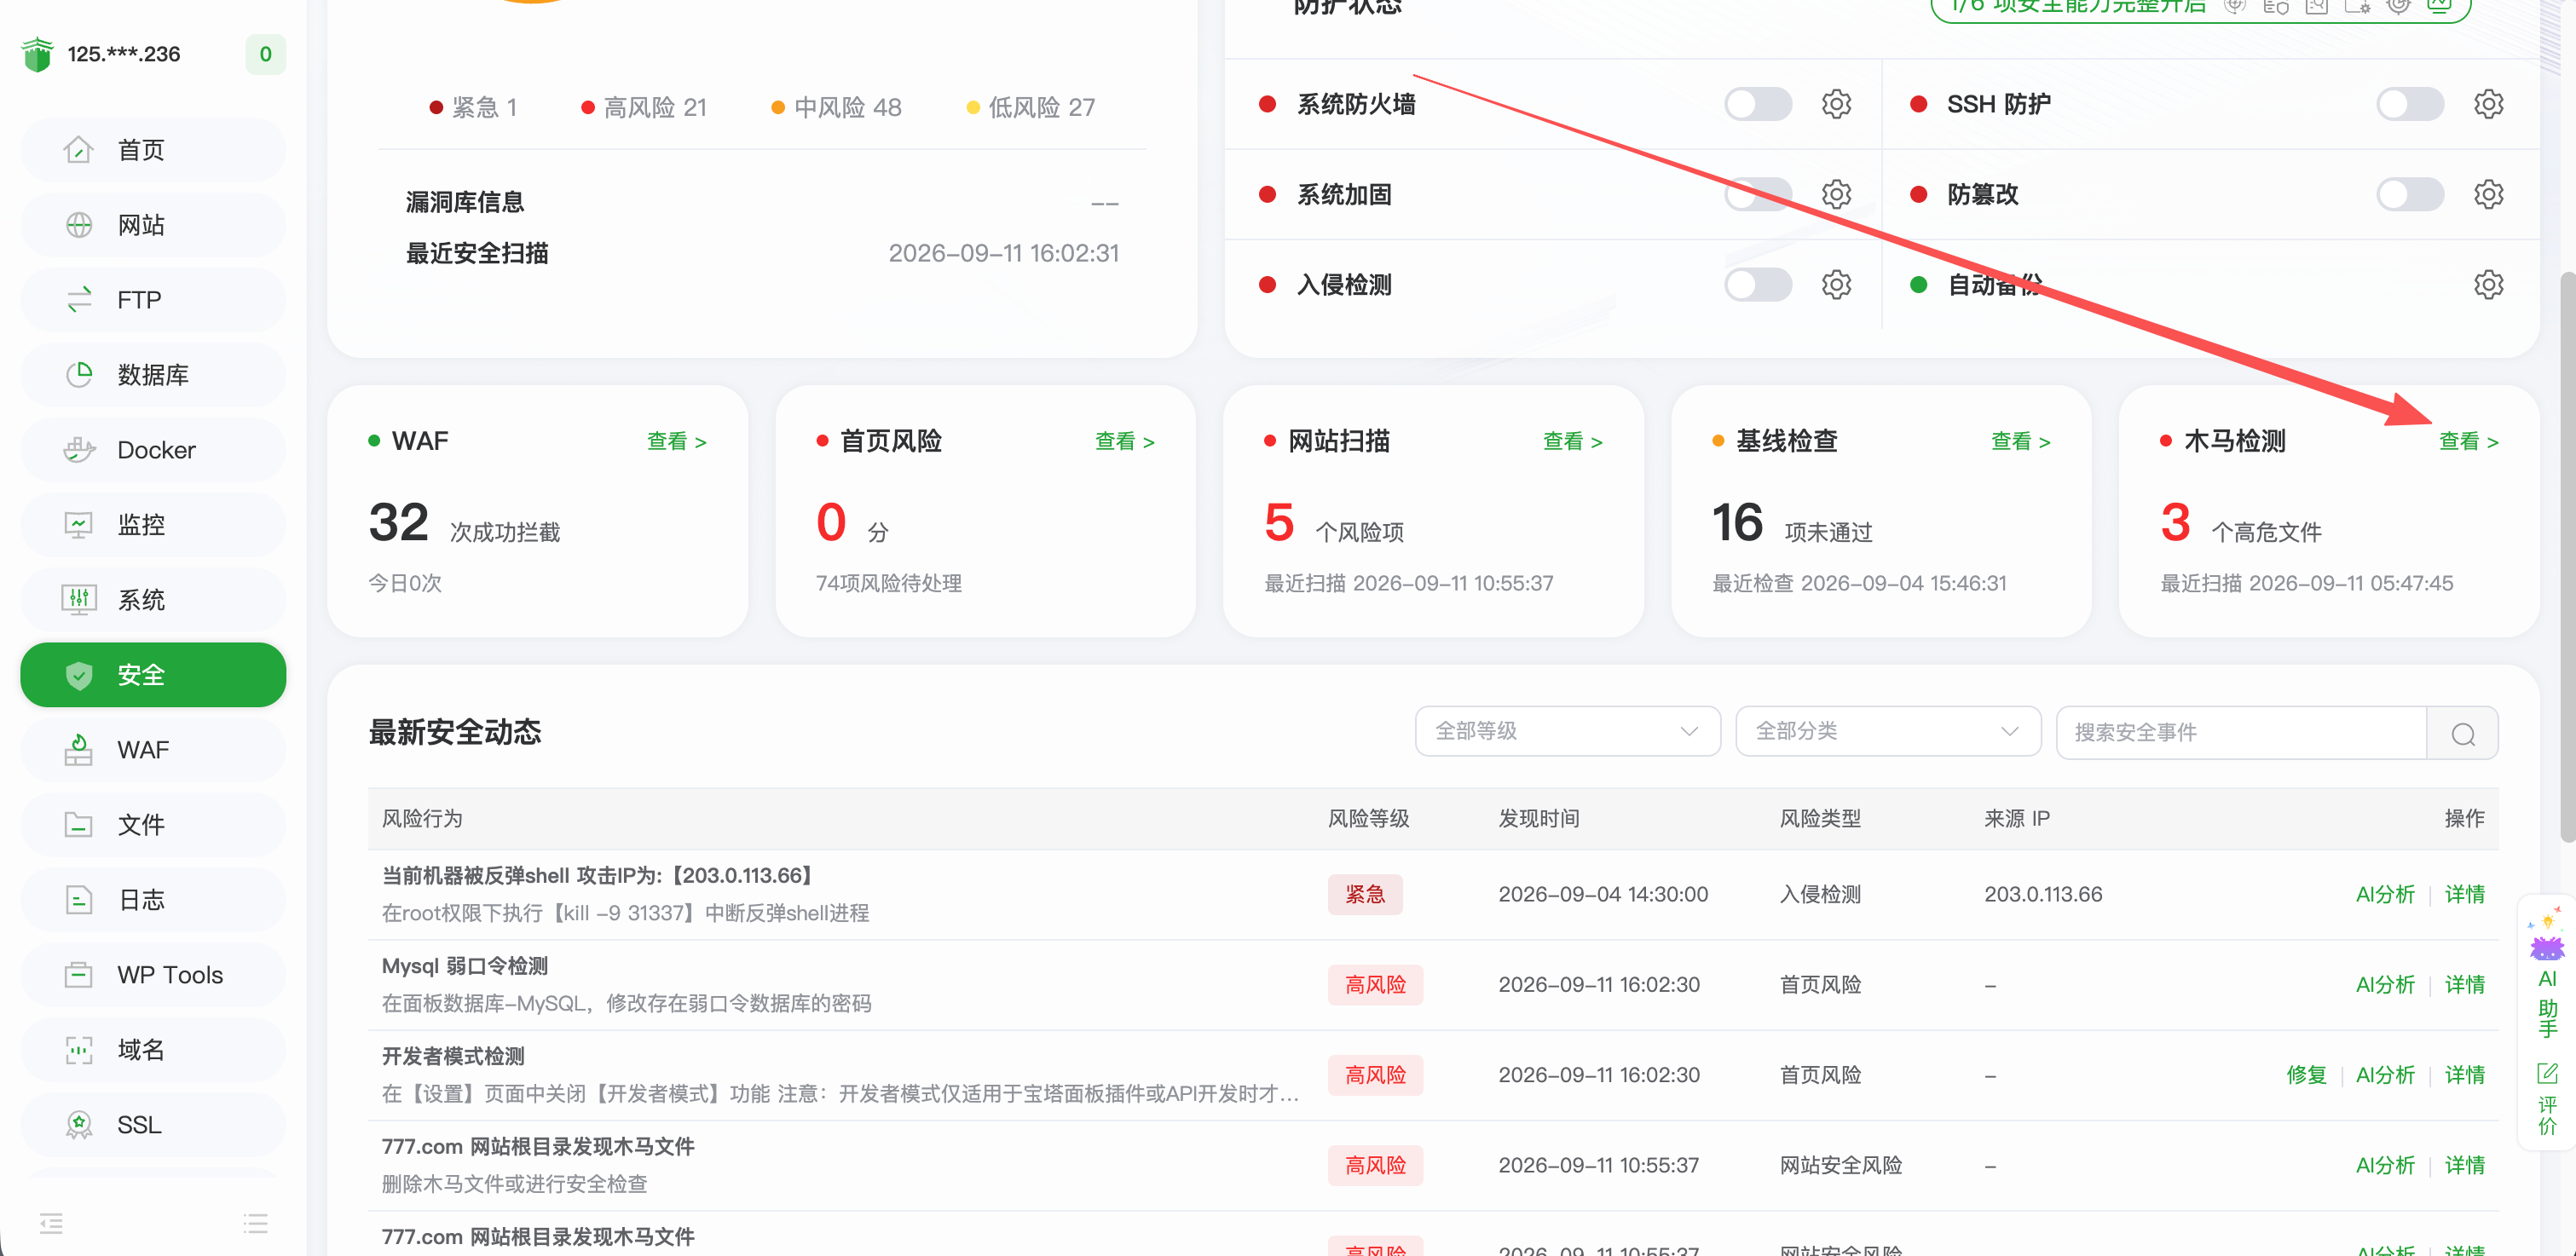
Task: Open settings gear for 入侵检测
Action: (x=1836, y=285)
